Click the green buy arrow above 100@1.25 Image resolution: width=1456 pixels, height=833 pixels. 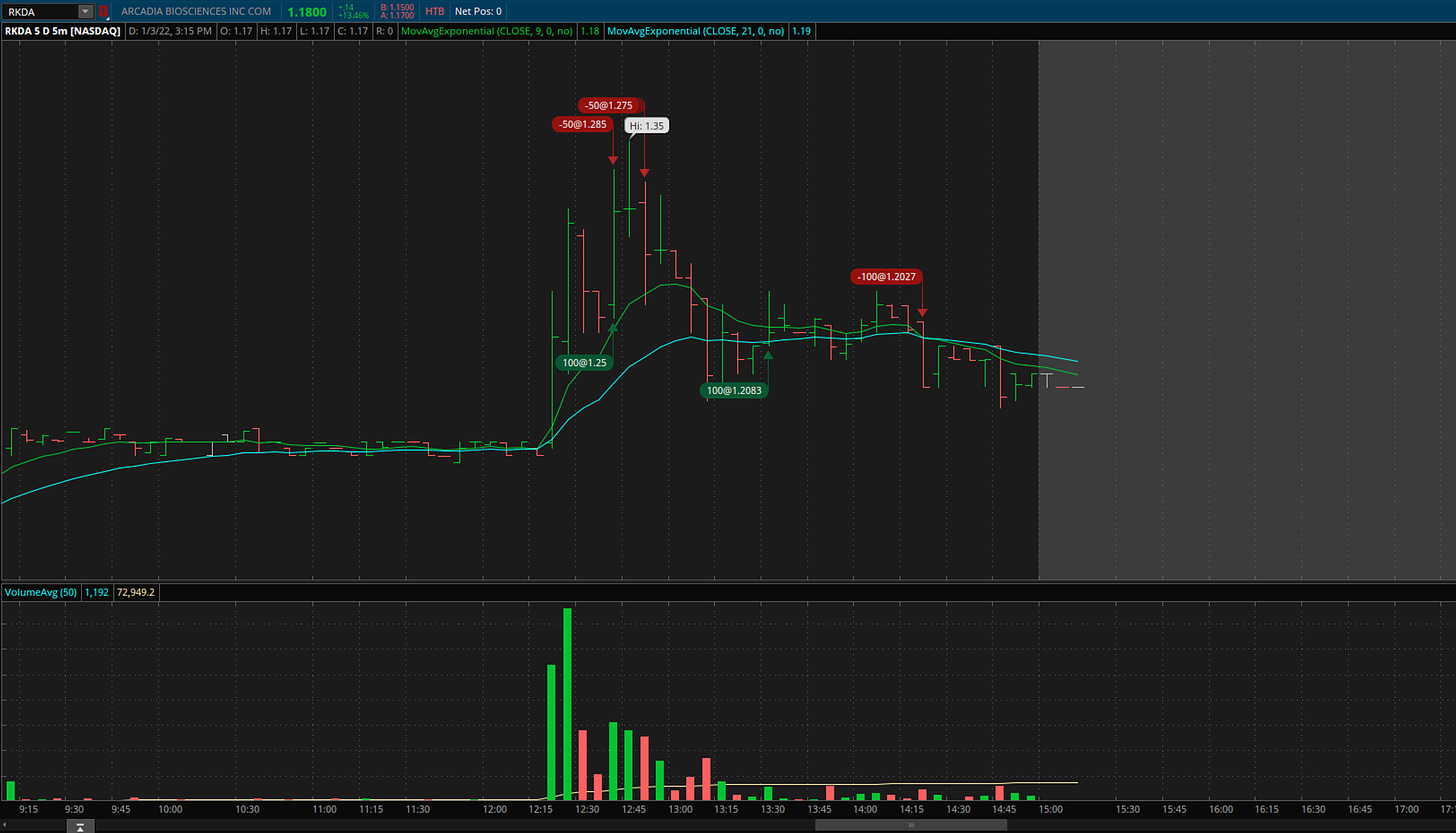613,327
